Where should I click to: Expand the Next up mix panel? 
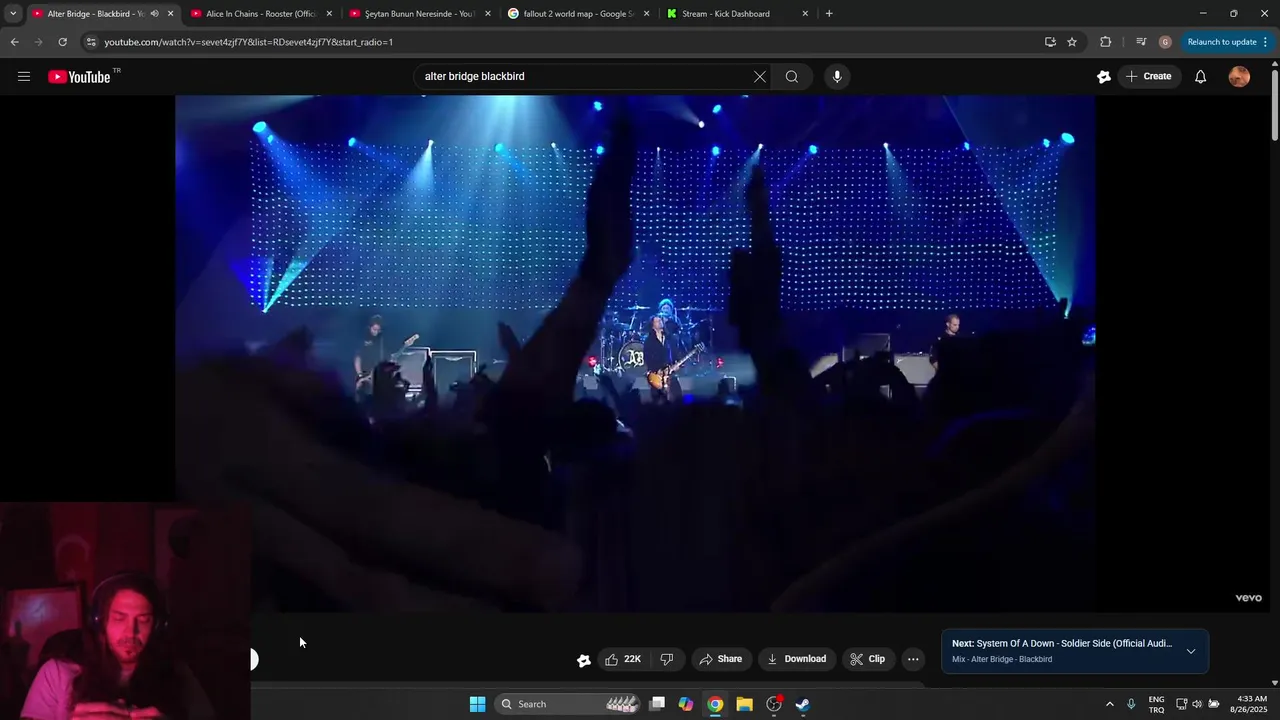point(1191,651)
